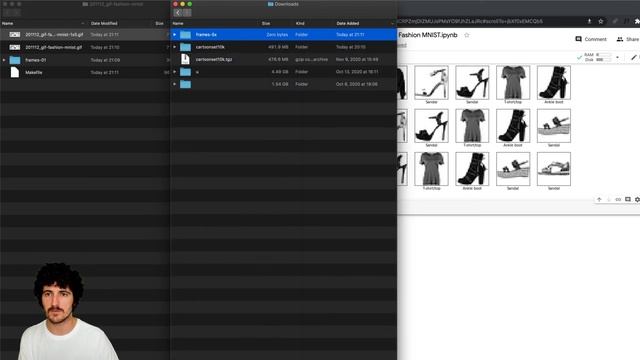Click the 1.54 GB folder icon
Image resolution: width=640 pixels, height=360 pixels.
[x=185, y=84]
